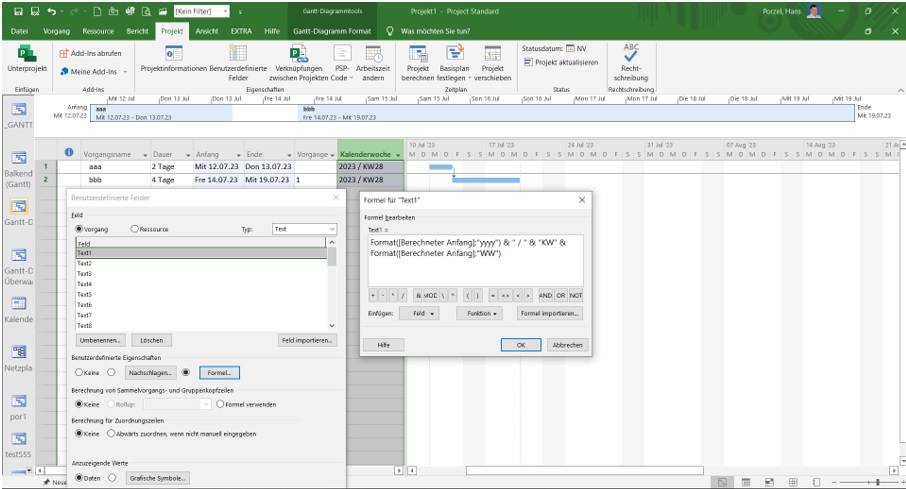Click OK in the Formel dialog
Screen dimensions: 906x489
(x=521, y=345)
